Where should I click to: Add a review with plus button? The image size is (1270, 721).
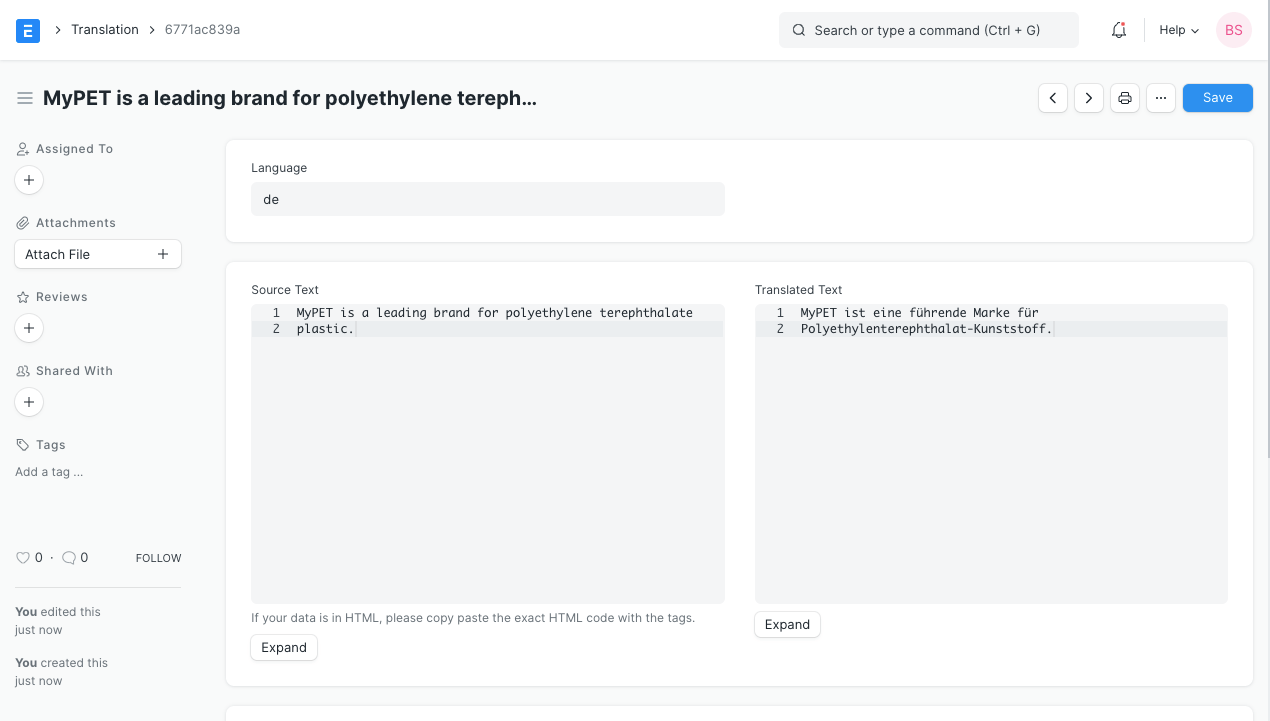[x=29, y=328]
